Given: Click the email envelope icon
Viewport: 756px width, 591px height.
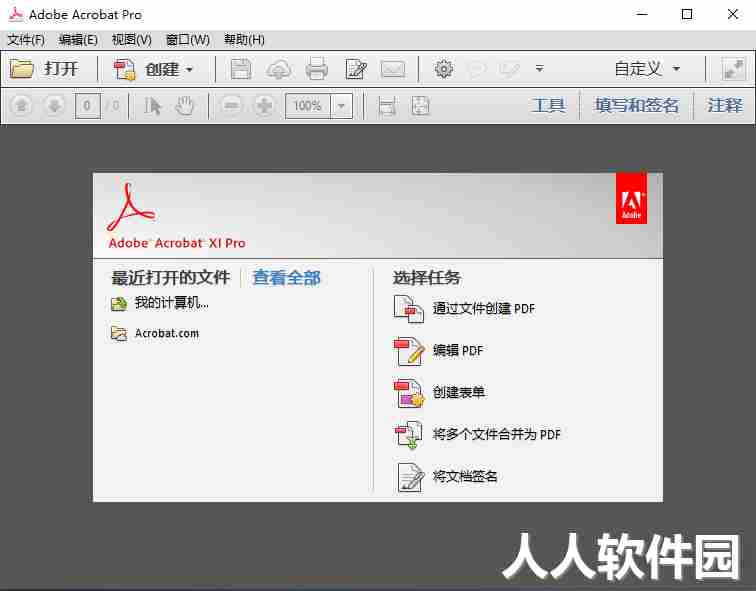Looking at the screenshot, I should [393, 69].
